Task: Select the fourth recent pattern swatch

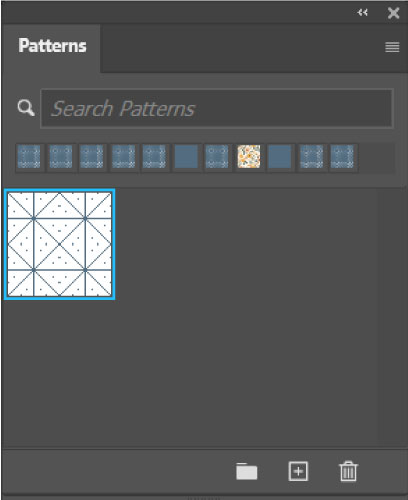Action: (123, 156)
